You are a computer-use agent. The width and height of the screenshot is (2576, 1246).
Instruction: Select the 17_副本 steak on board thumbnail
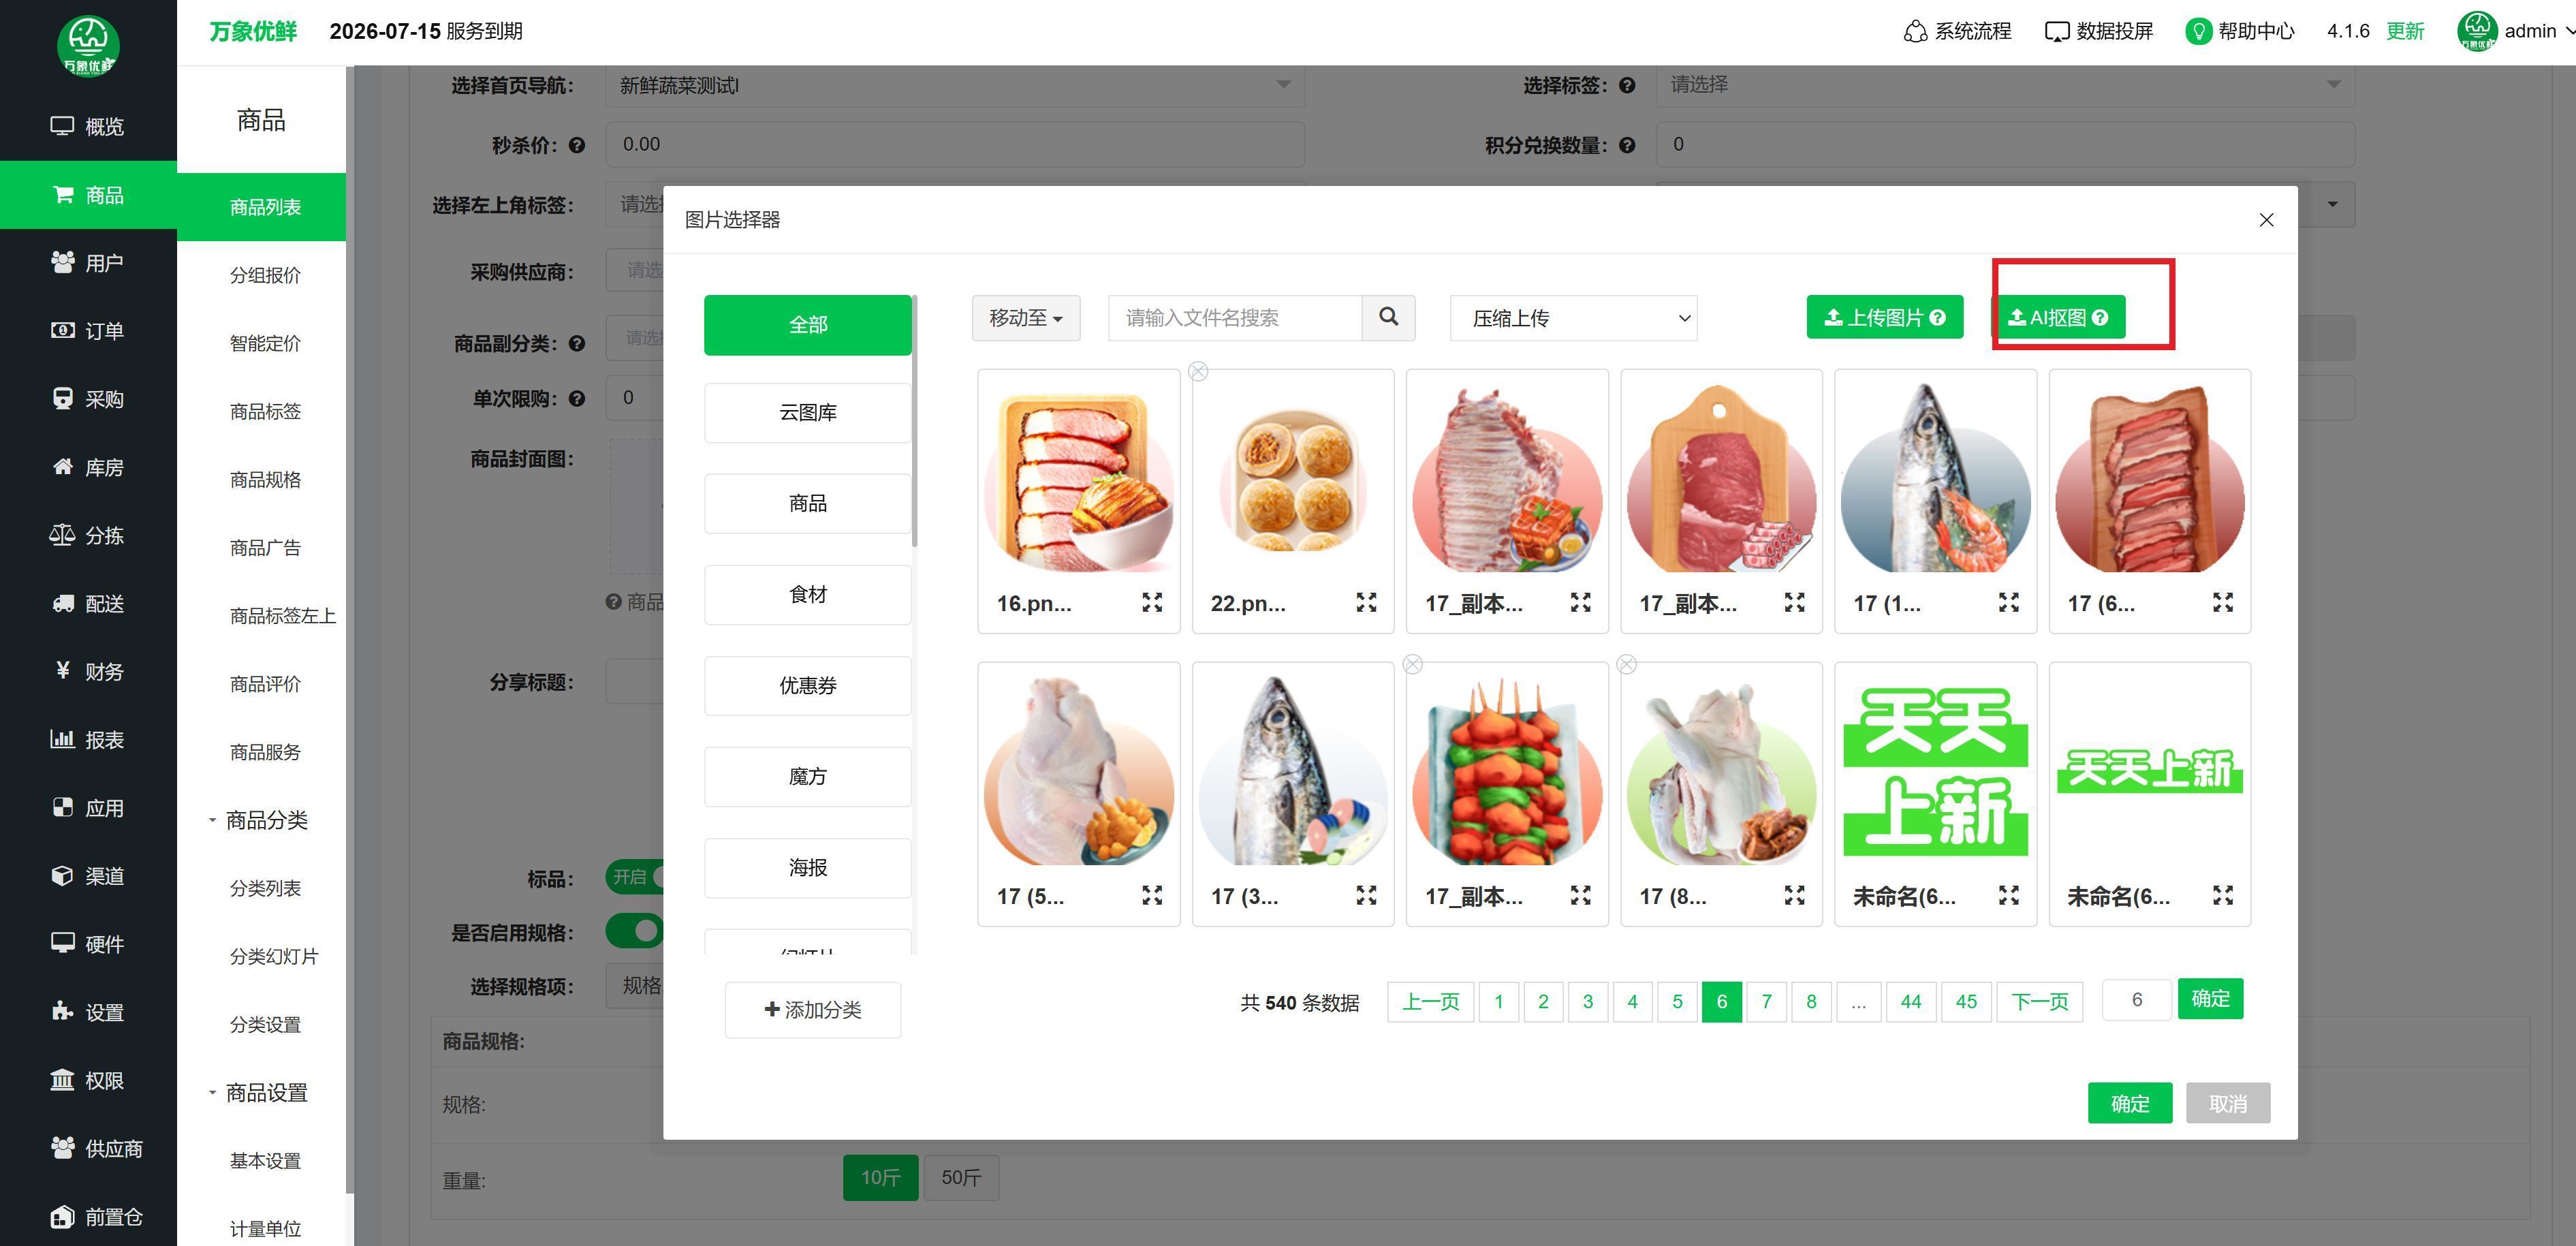(1721, 477)
